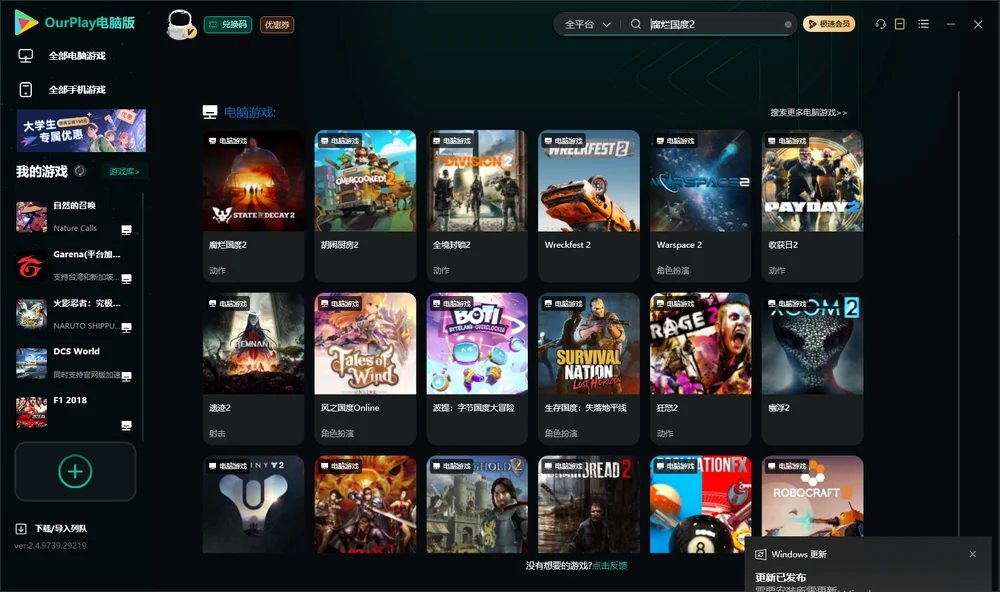Screen dimensions: 1000x592
Task: Click the yellow square icon in title bar
Action: (x=900, y=24)
